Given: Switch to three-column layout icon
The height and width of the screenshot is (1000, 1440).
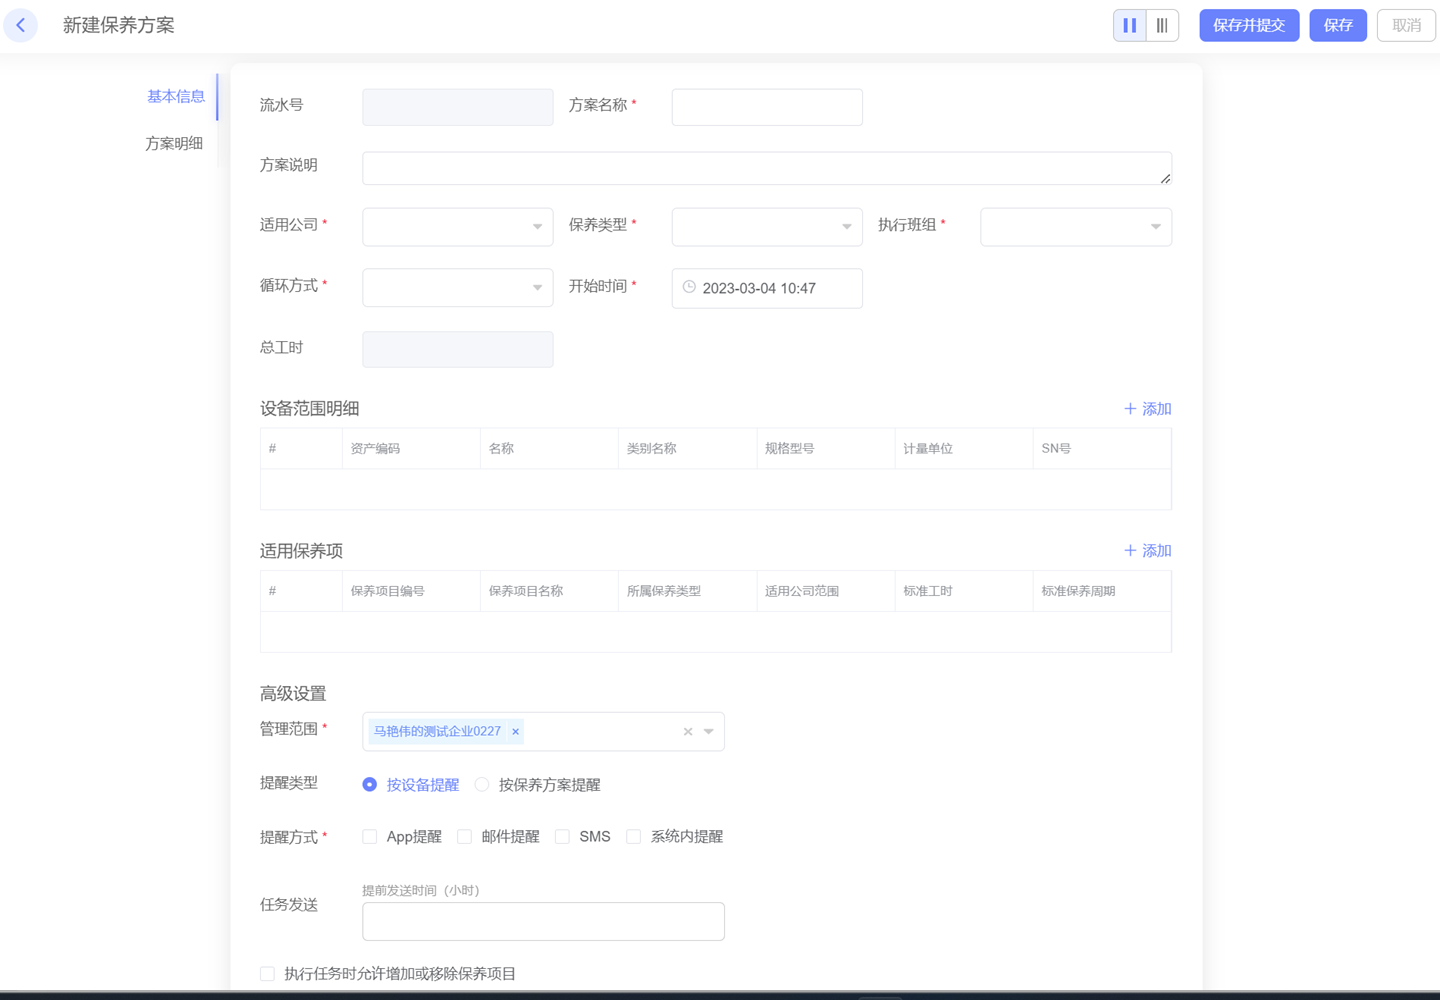Looking at the screenshot, I should [x=1162, y=25].
